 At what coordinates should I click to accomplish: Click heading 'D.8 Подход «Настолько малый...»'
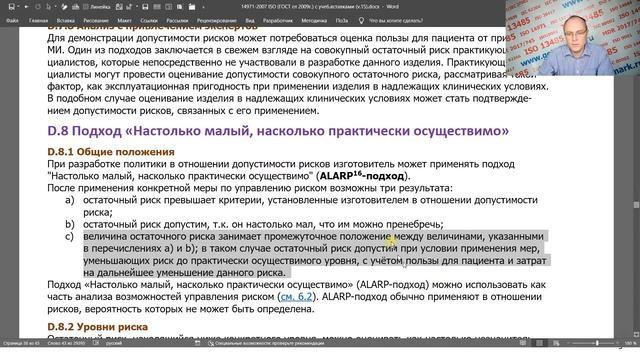click(x=278, y=131)
